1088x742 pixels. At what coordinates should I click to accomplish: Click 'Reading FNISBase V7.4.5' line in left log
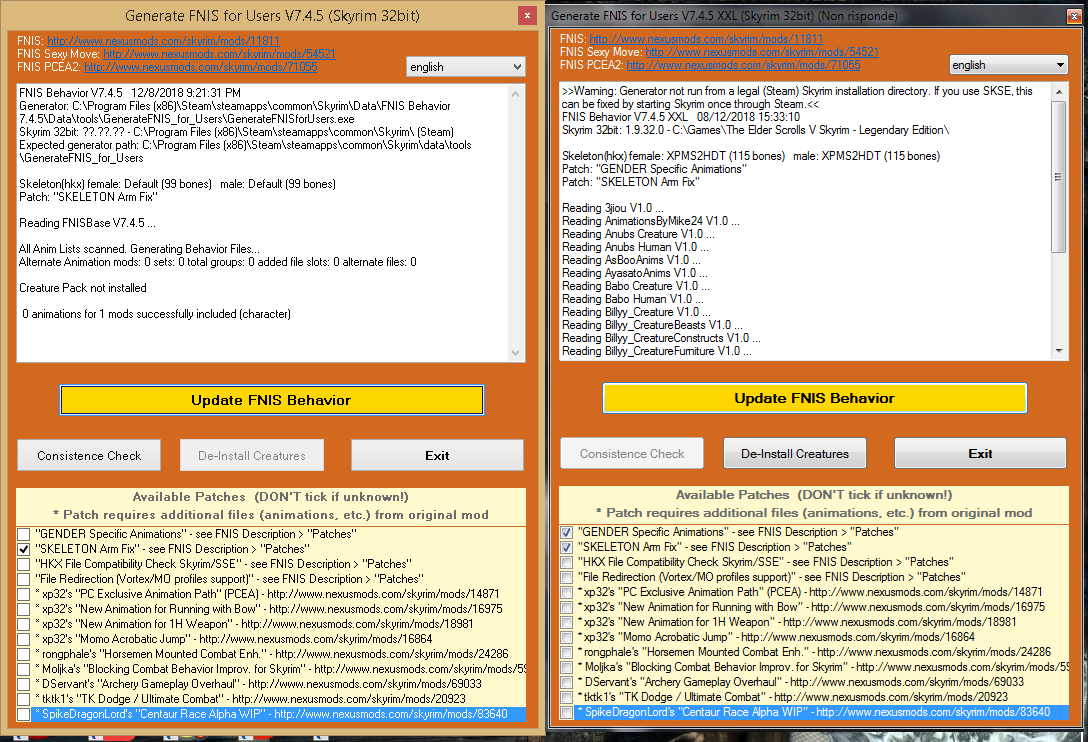tap(87, 223)
